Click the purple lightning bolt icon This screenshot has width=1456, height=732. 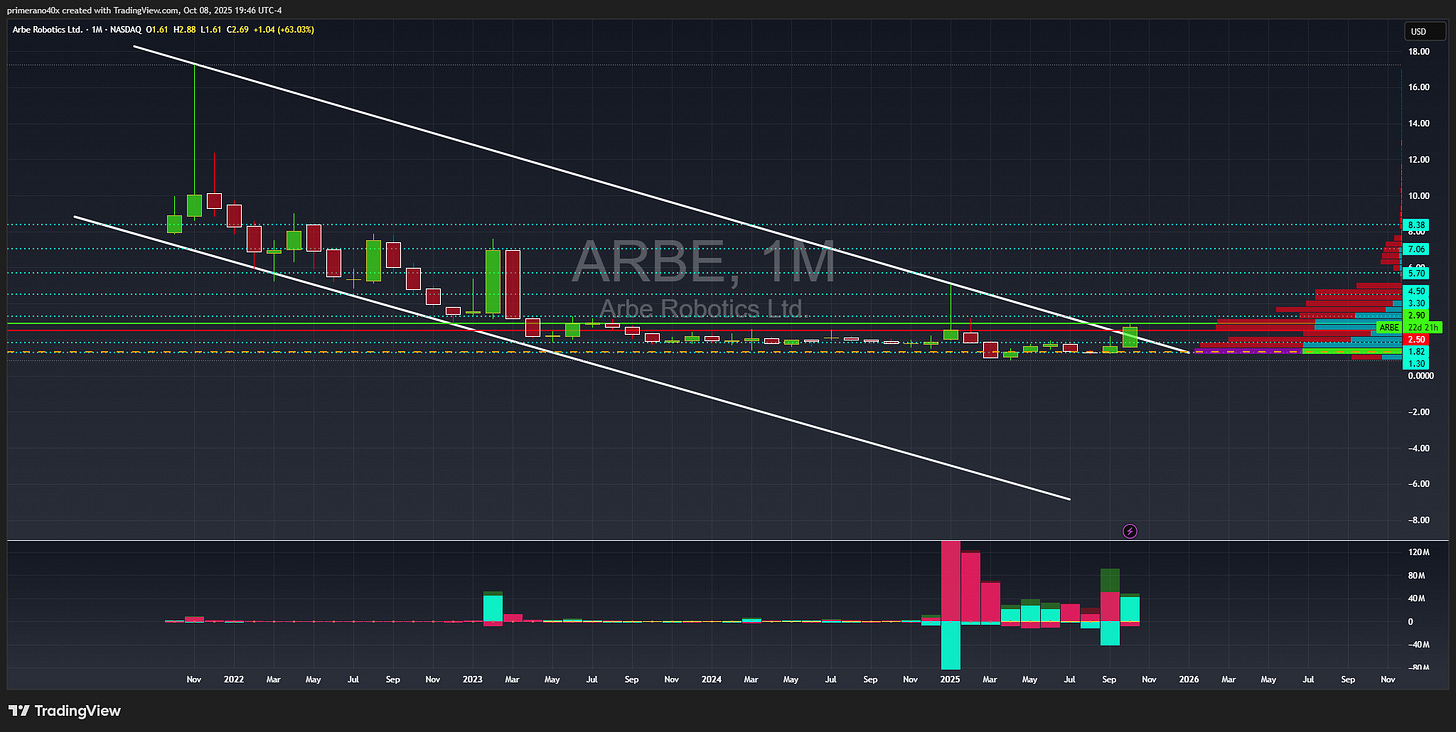click(1130, 531)
